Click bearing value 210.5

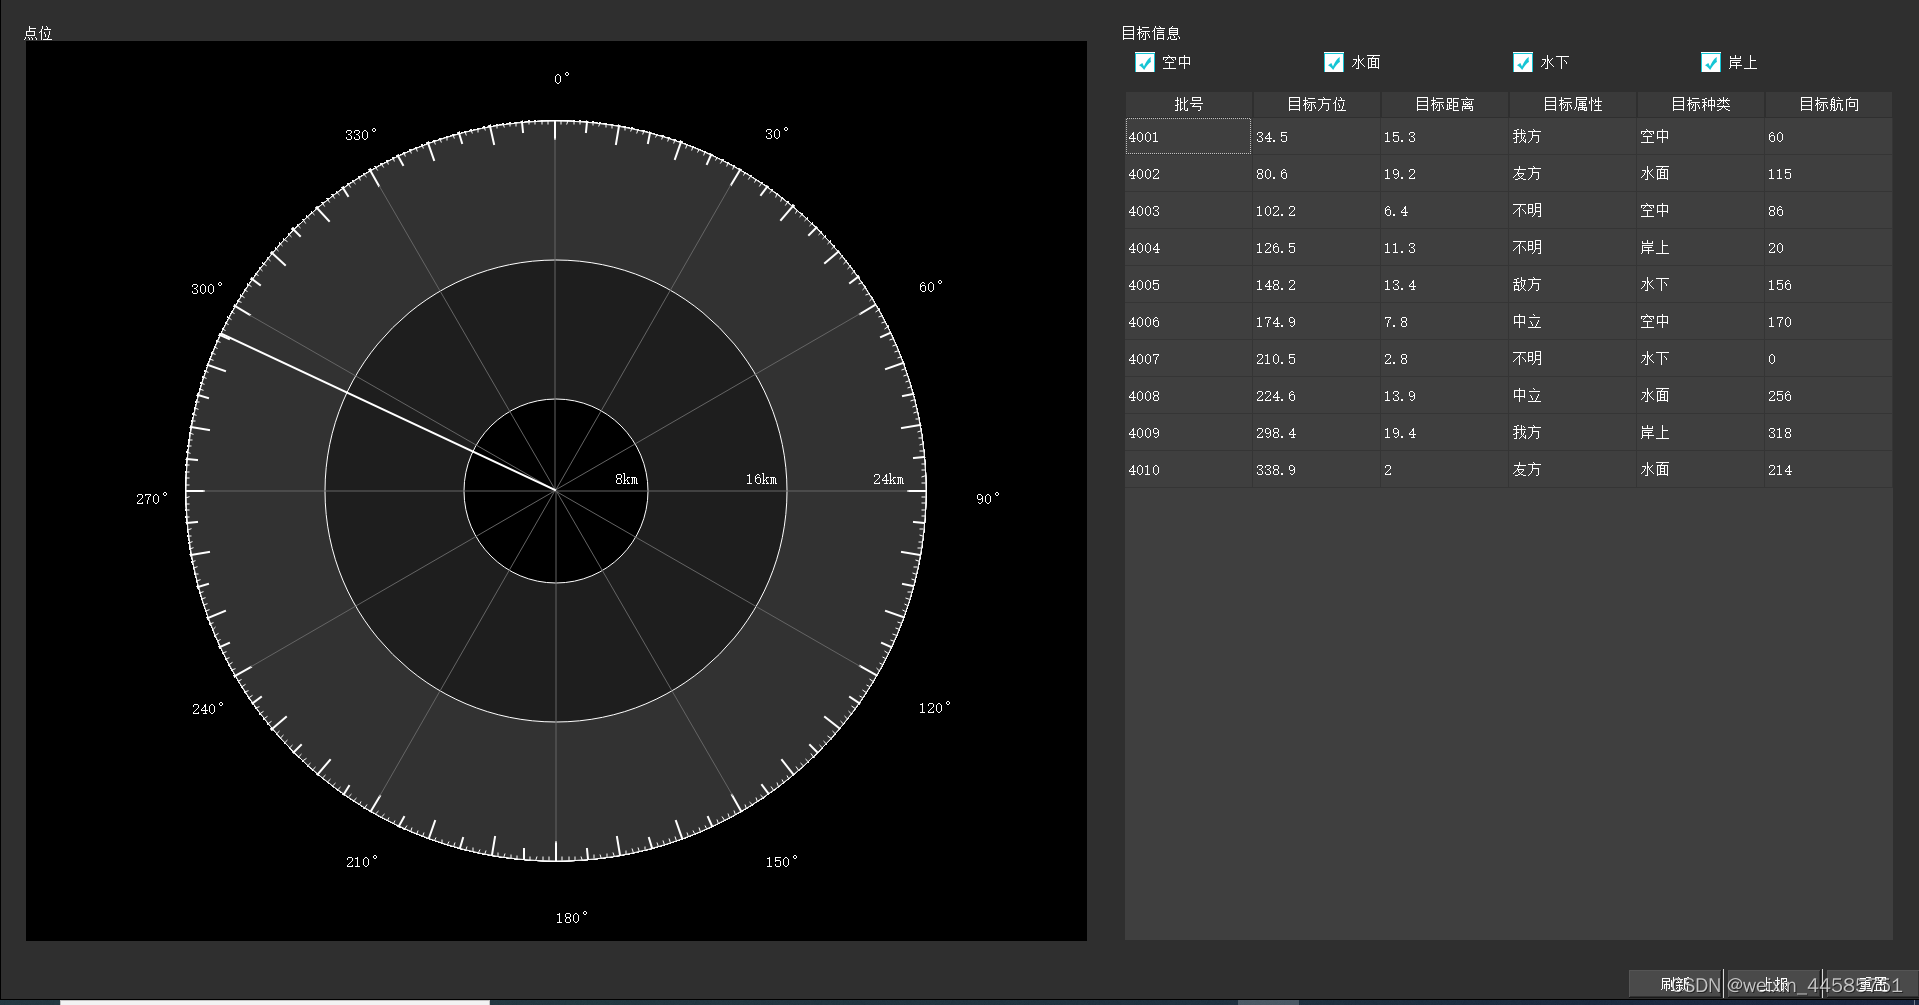(1317, 359)
